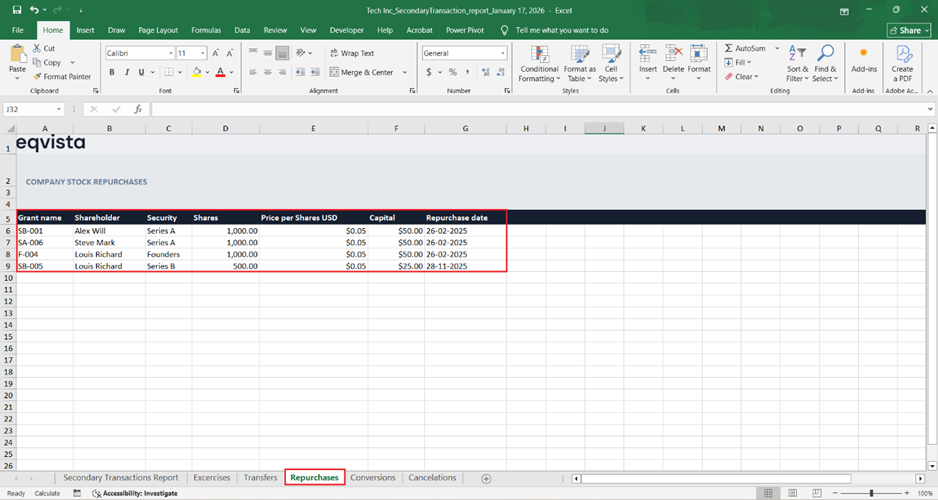The image size is (938, 500).
Task: Open the font name dropdown
Action: (171, 53)
